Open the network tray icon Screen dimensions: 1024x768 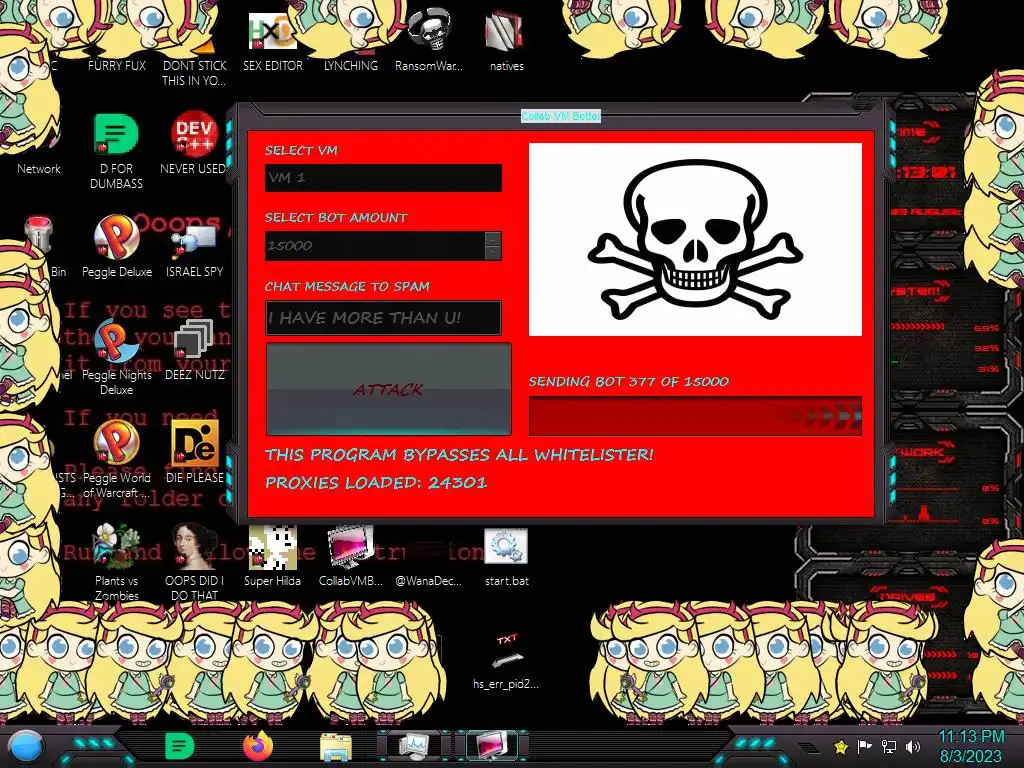[x=889, y=747]
